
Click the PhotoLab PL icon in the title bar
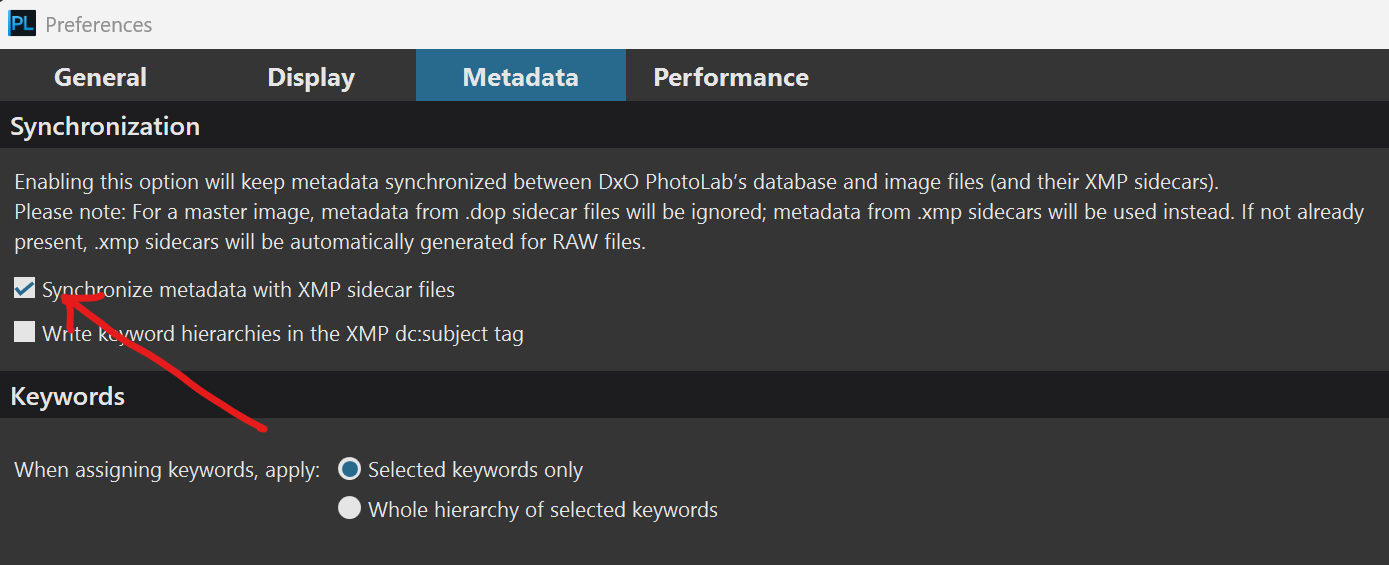pyautogui.click(x=21, y=23)
